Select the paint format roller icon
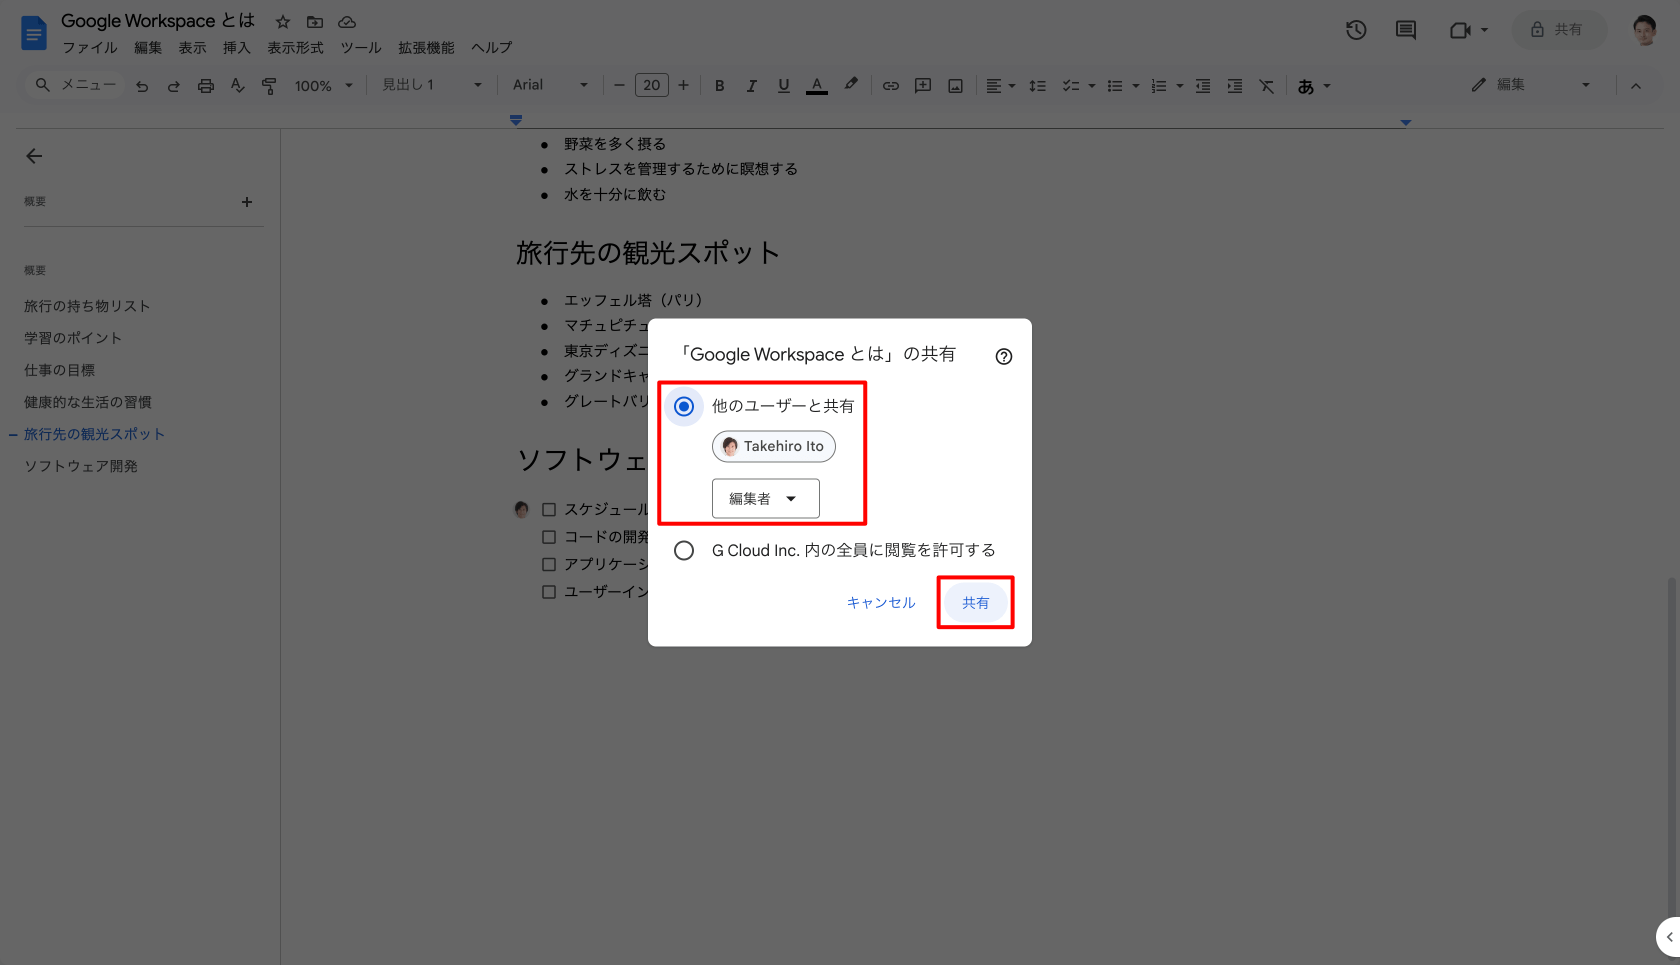1680x965 pixels. point(269,86)
